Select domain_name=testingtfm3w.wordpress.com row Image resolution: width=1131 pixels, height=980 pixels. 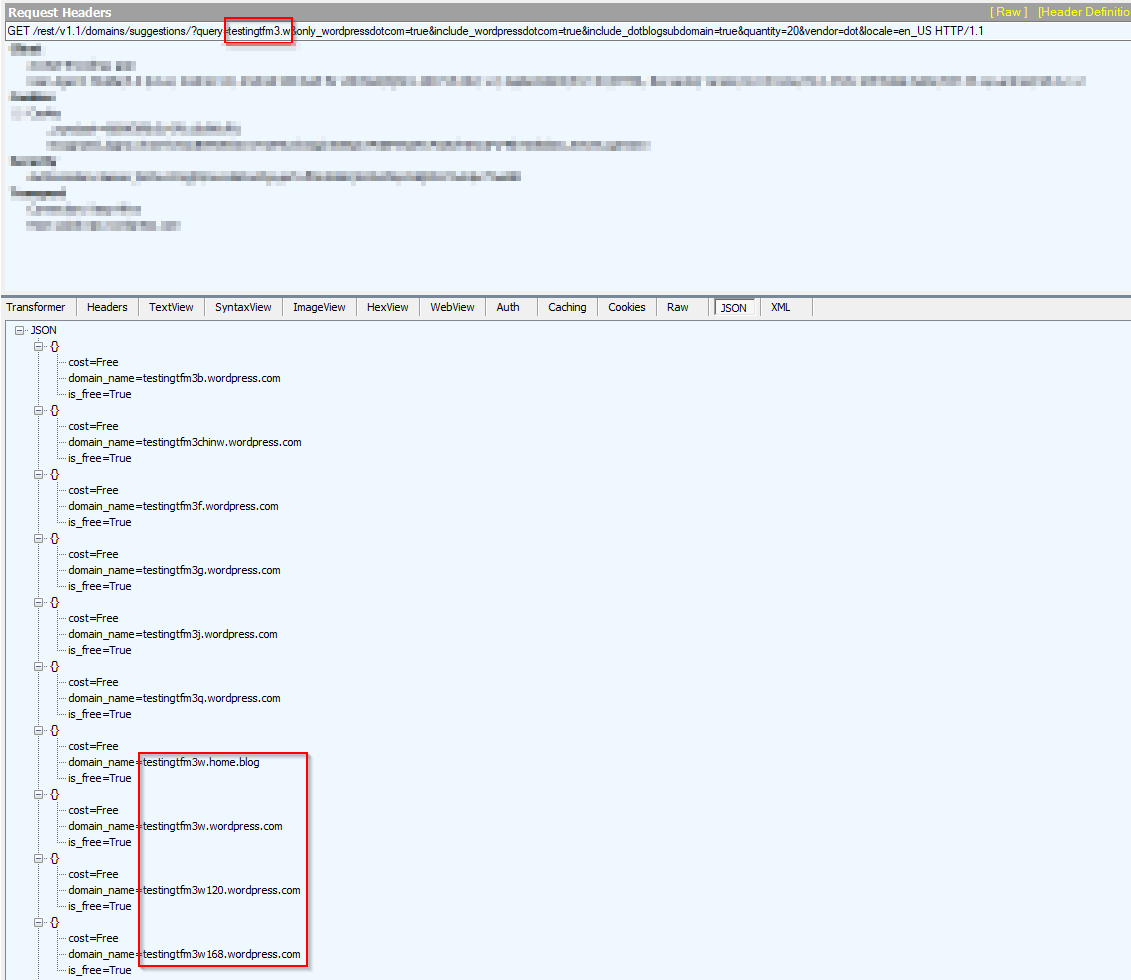tap(175, 826)
